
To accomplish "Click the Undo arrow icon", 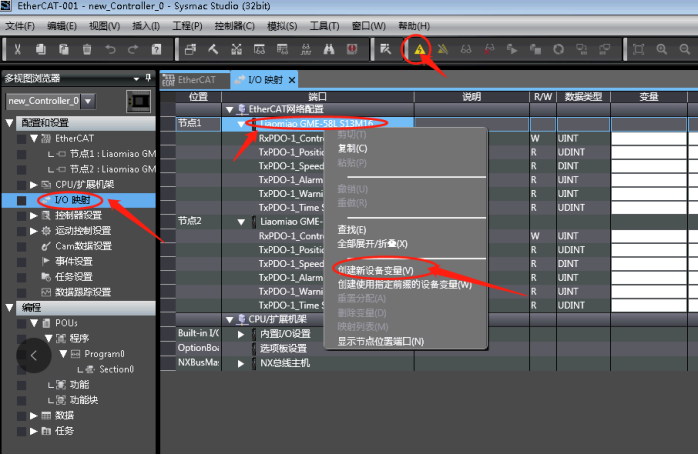I will pos(110,49).
